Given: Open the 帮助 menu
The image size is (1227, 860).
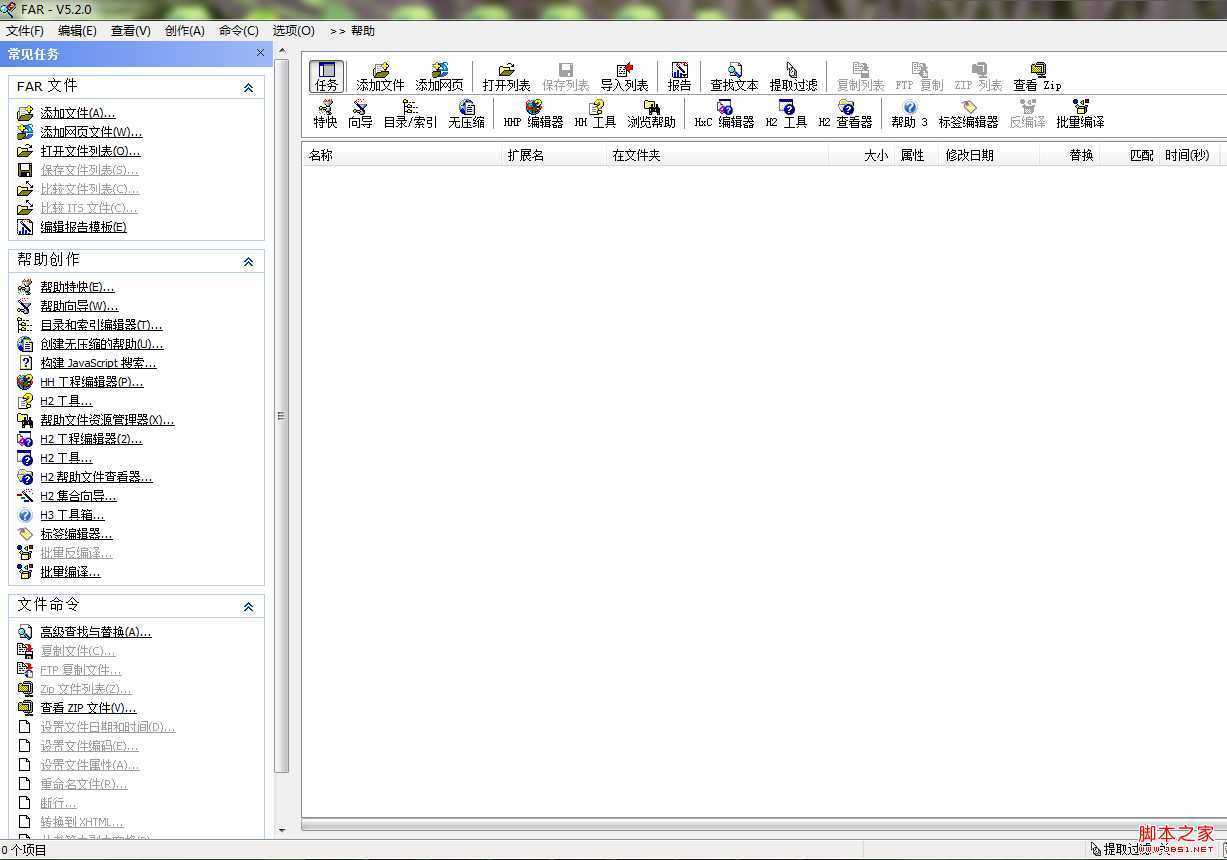Looking at the screenshot, I should [x=363, y=31].
